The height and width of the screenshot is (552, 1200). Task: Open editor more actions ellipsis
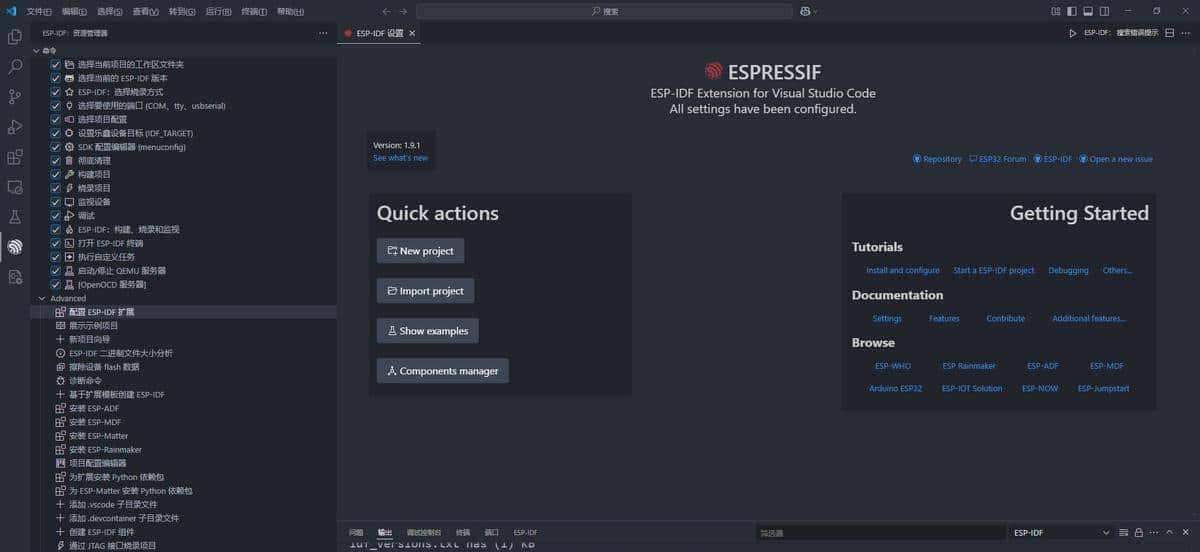click(1187, 33)
